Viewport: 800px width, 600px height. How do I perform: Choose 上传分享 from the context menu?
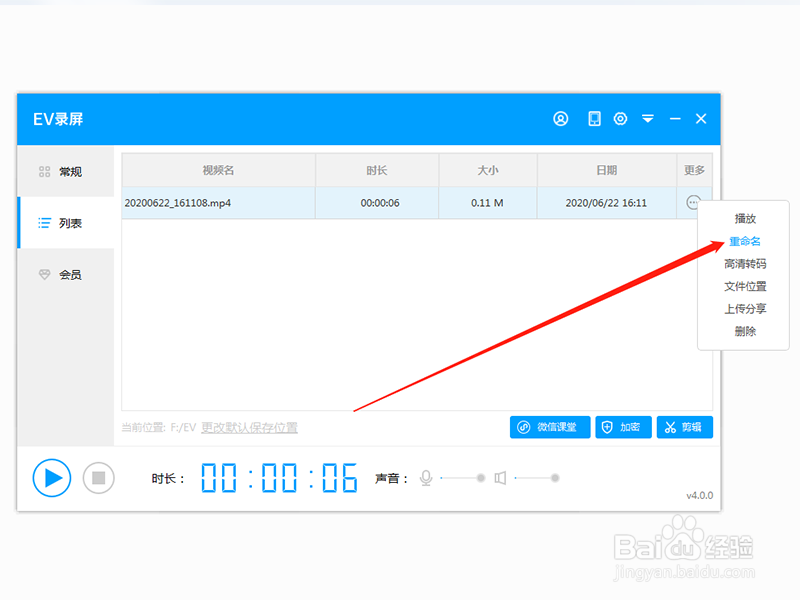click(x=745, y=309)
